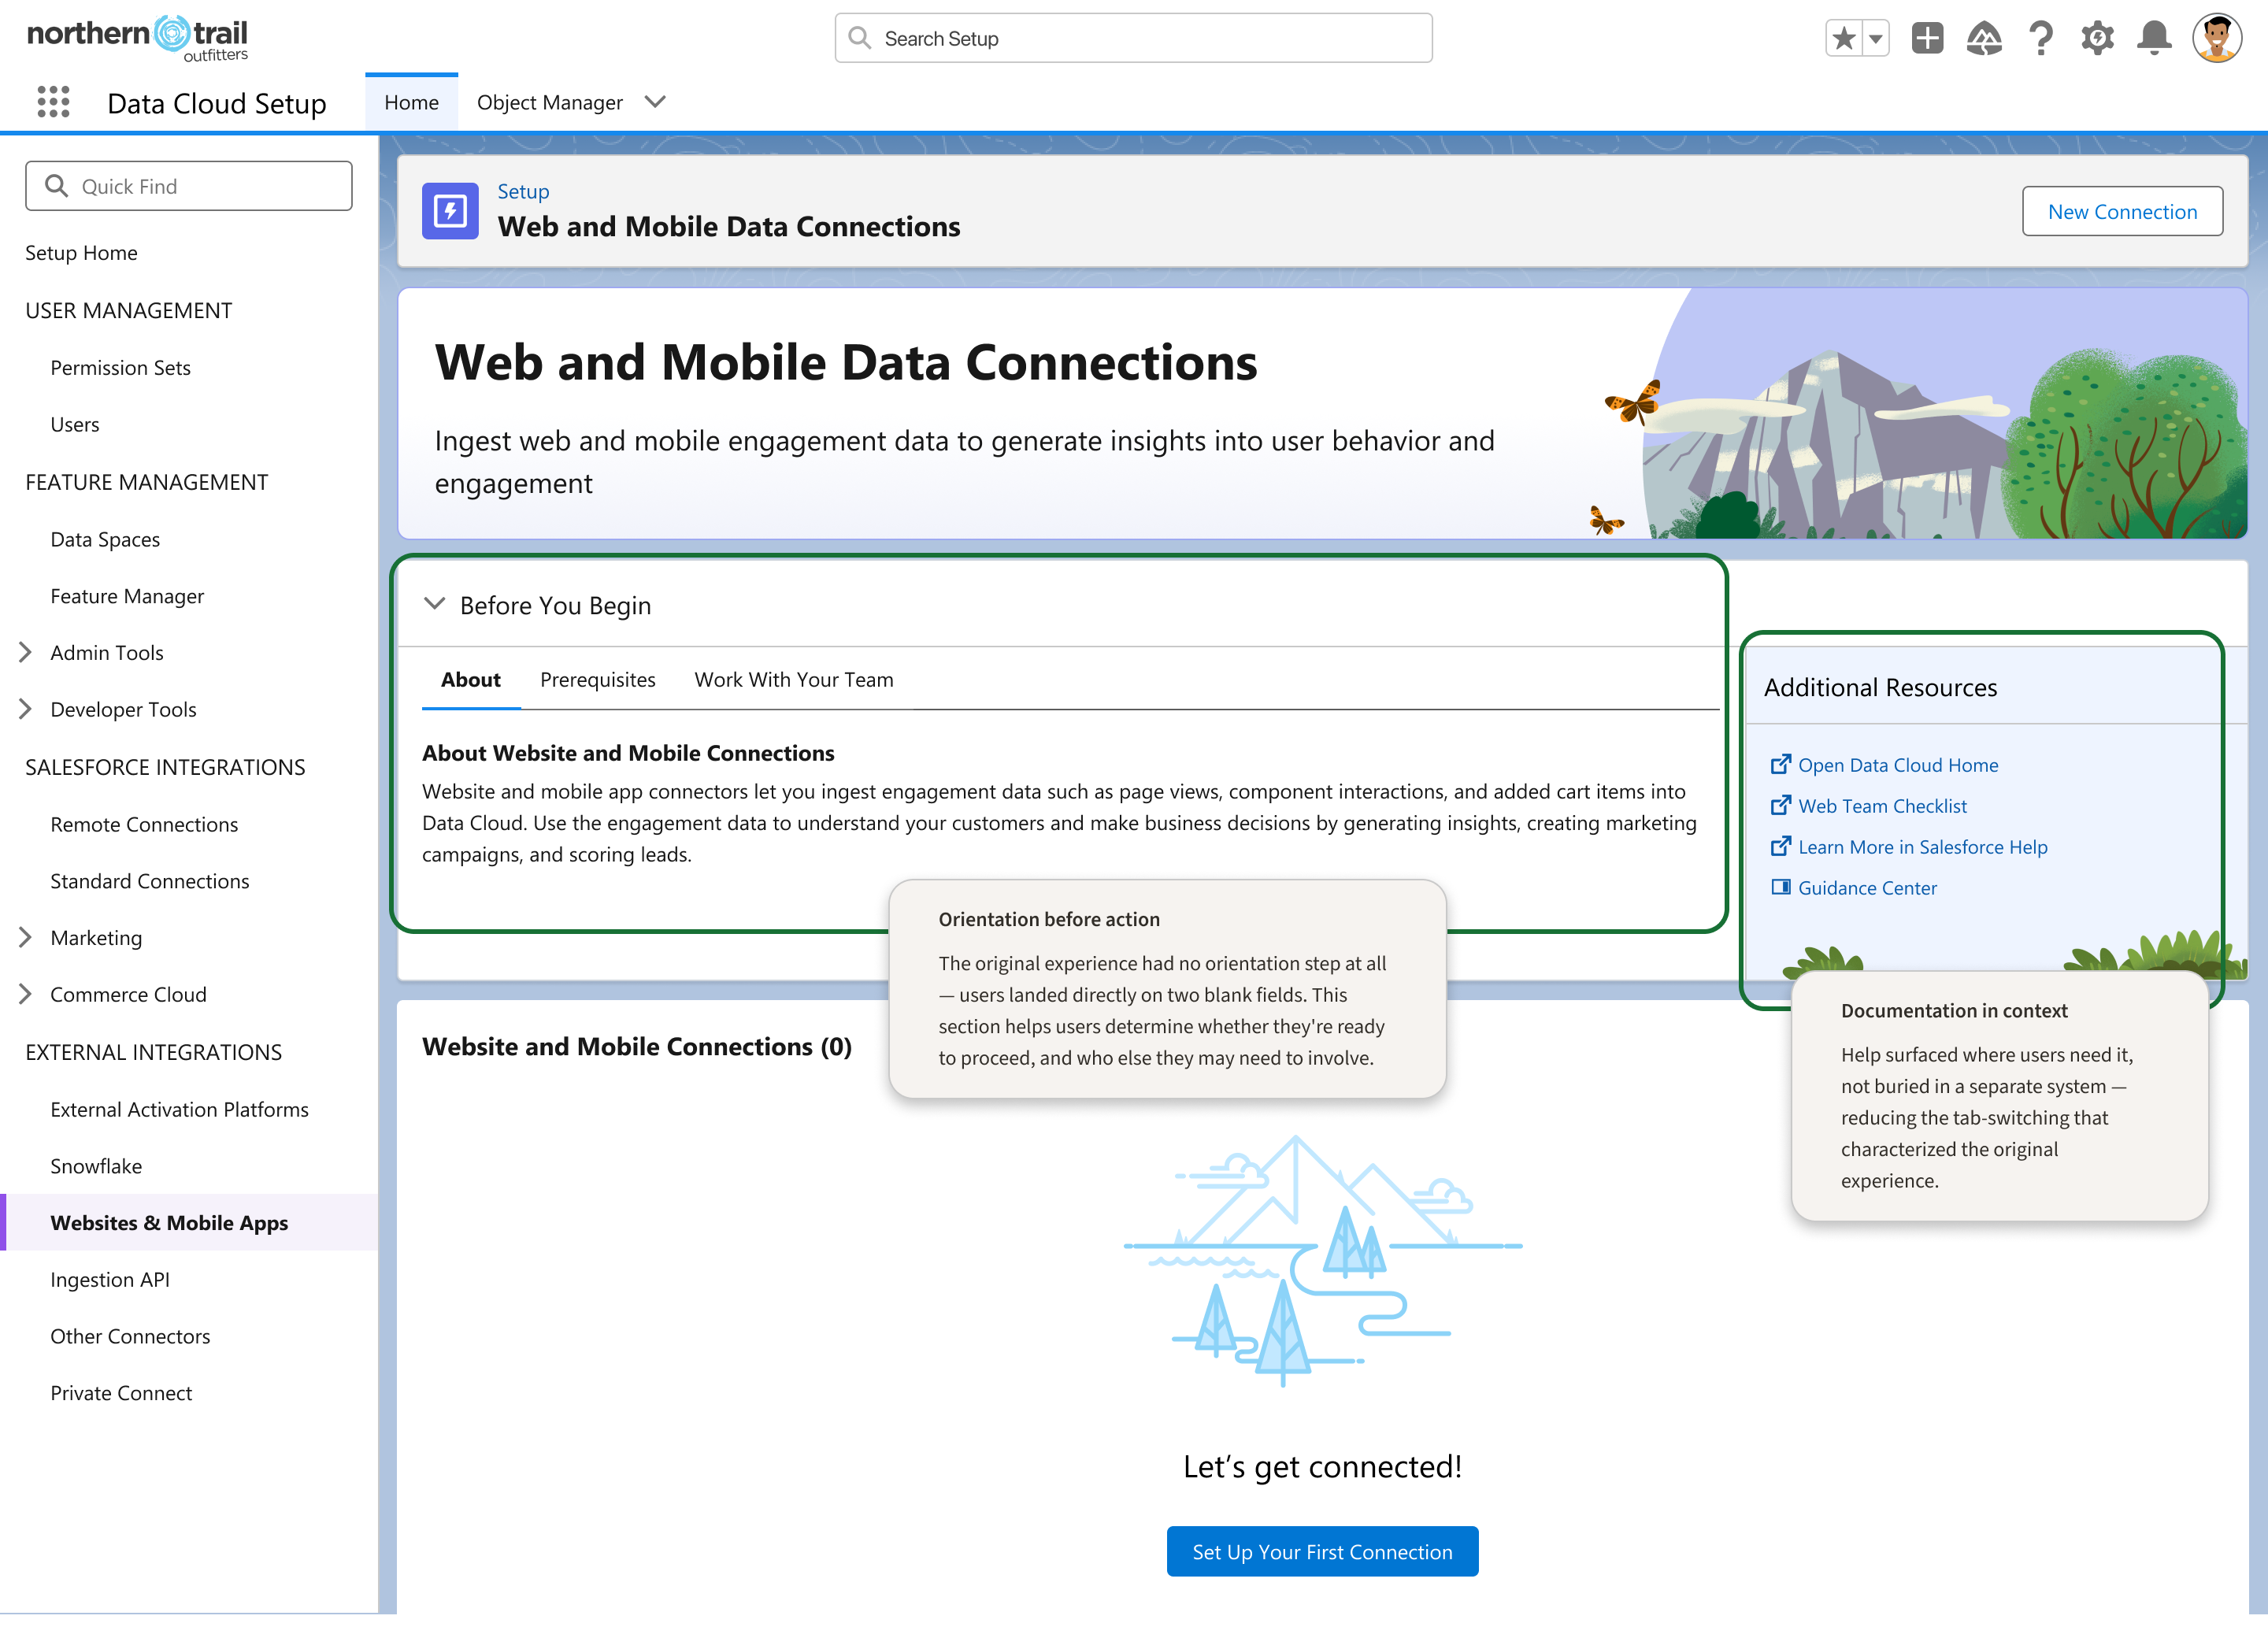The height and width of the screenshot is (1649, 2268).
Task: Switch to the Prerequisites tab
Action: (598, 680)
